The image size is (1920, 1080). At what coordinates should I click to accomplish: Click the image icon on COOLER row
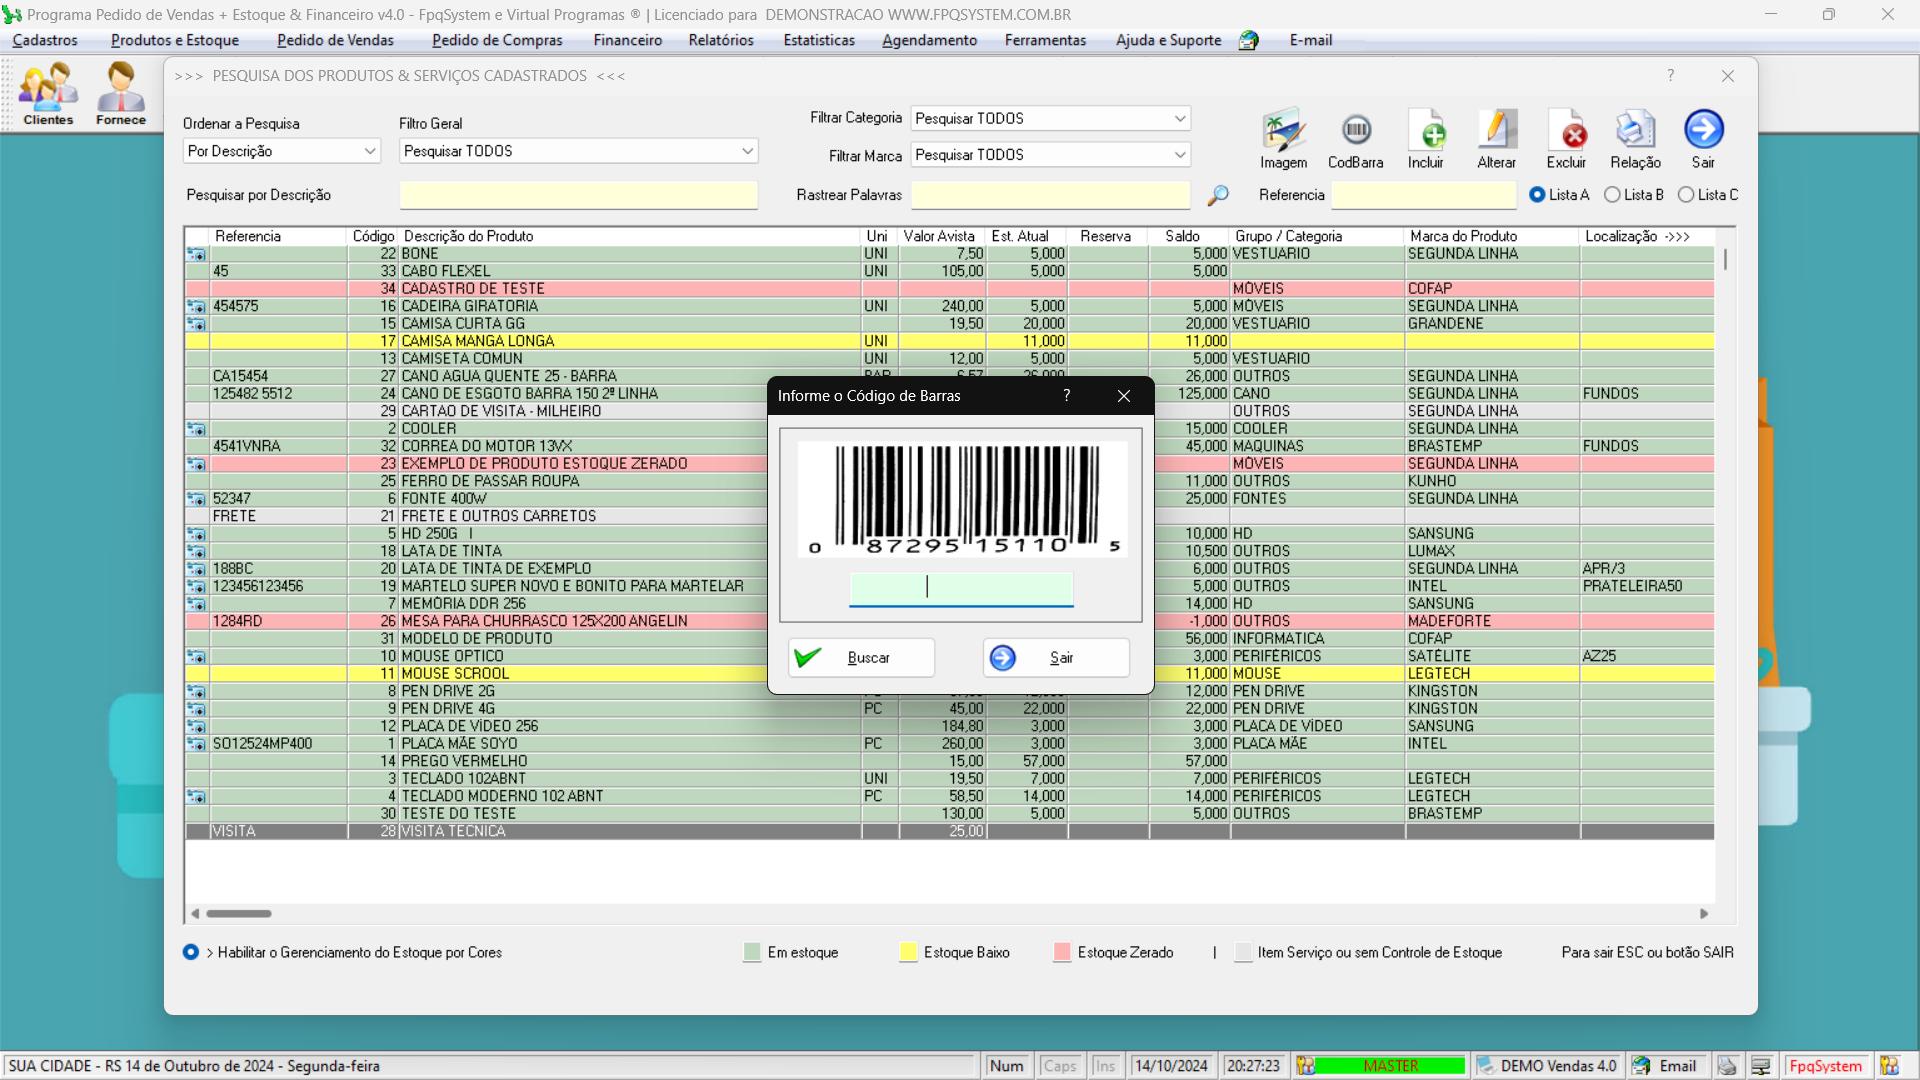196,429
